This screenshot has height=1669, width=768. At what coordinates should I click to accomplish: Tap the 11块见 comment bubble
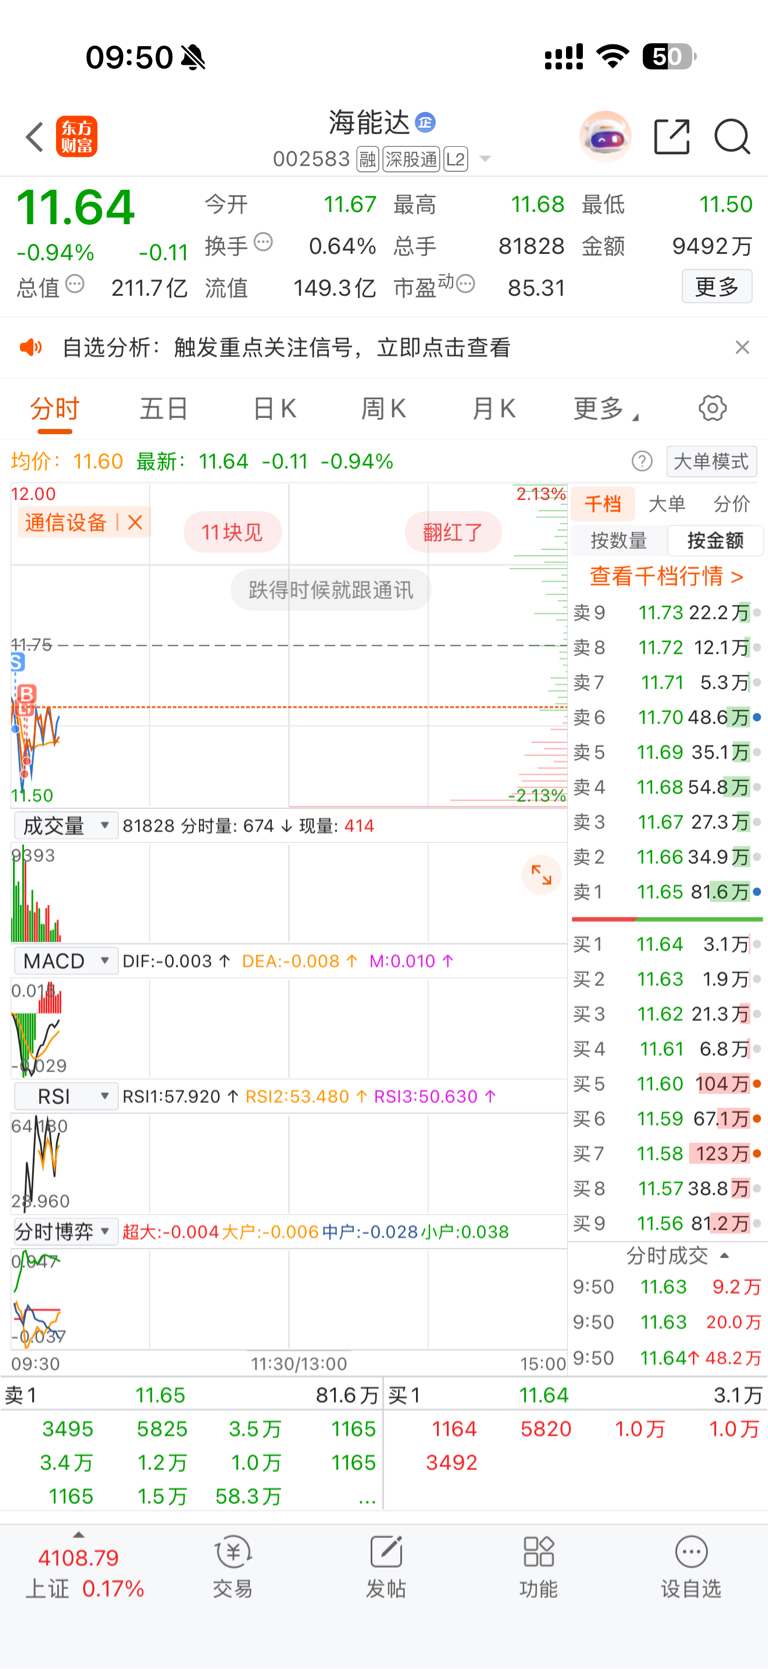[x=232, y=532]
